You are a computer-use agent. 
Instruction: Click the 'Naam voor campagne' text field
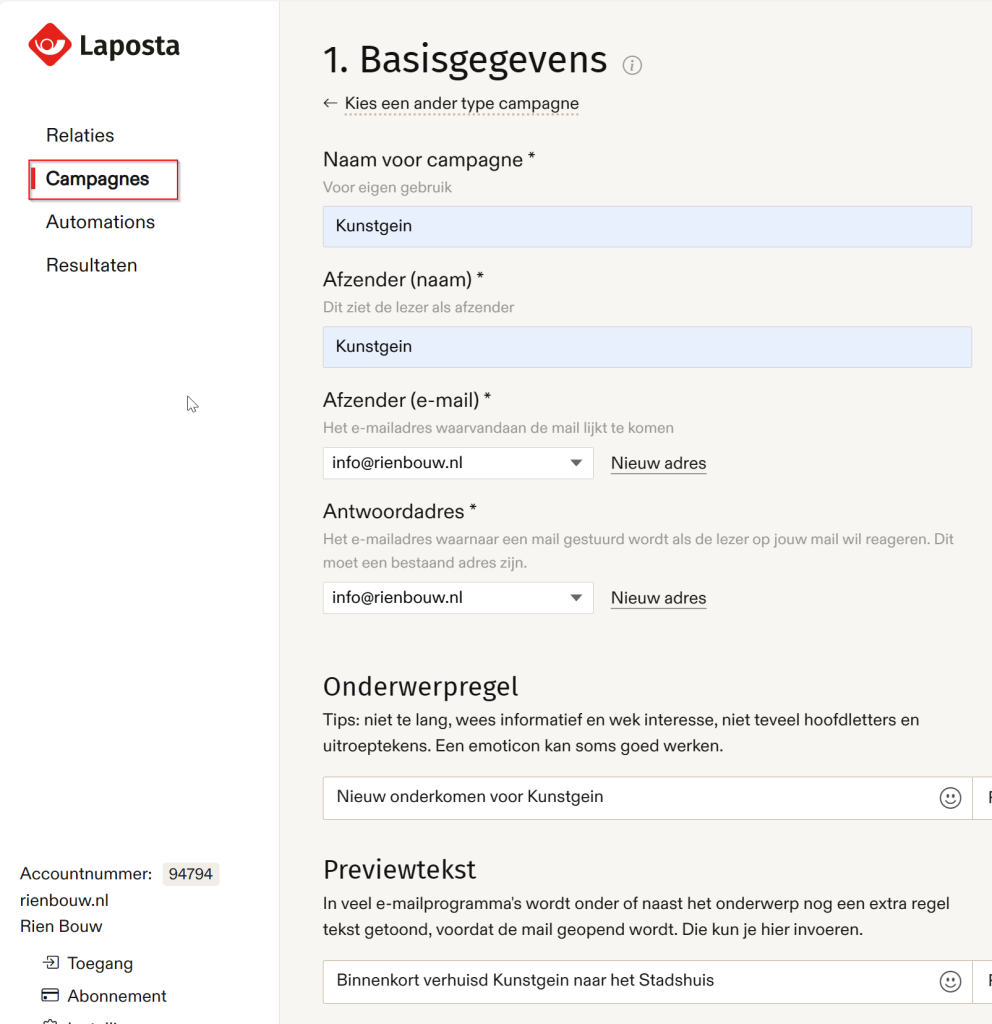point(647,226)
